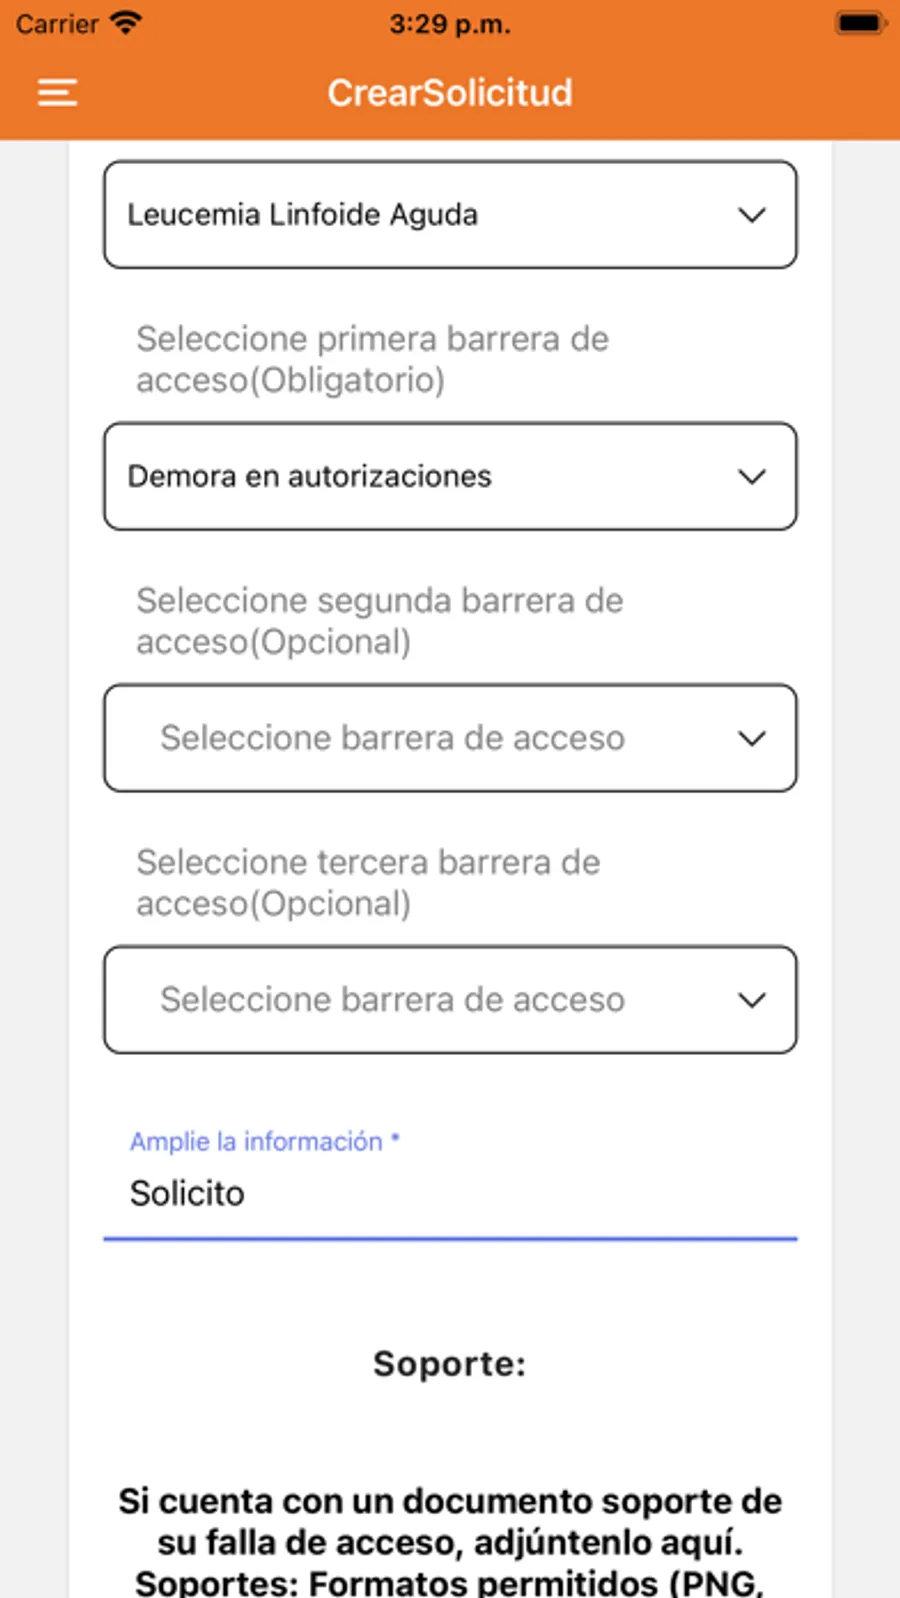The height and width of the screenshot is (1598, 900).
Task: Focus the Amplie la información text field
Action: pos(450,1194)
